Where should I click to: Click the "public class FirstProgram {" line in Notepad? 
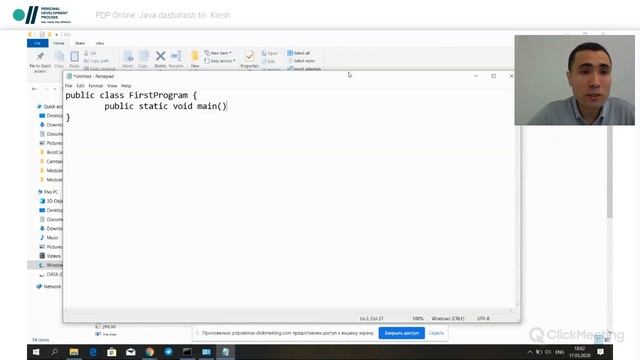[131, 95]
